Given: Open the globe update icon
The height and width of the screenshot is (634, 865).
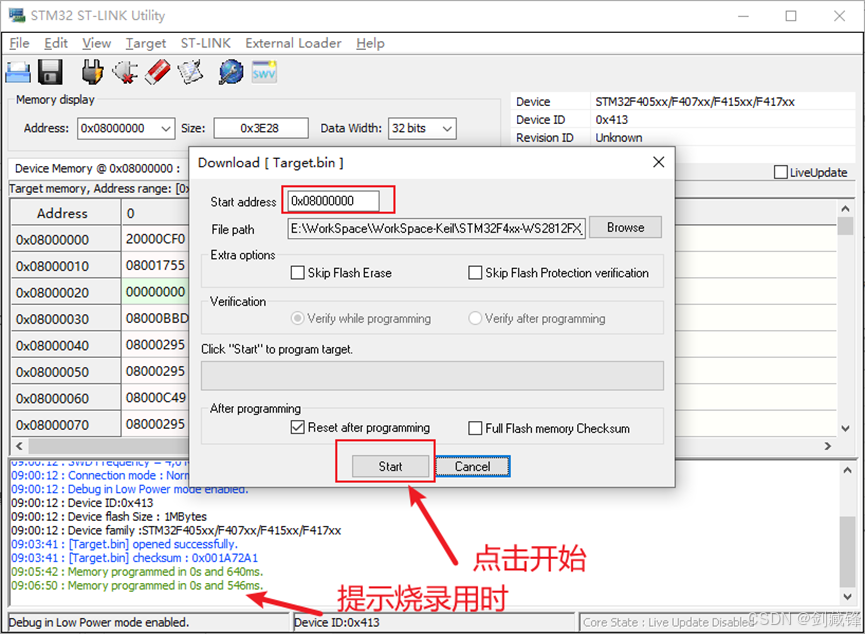Looking at the screenshot, I should pyautogui.click(x=231, y=72).
